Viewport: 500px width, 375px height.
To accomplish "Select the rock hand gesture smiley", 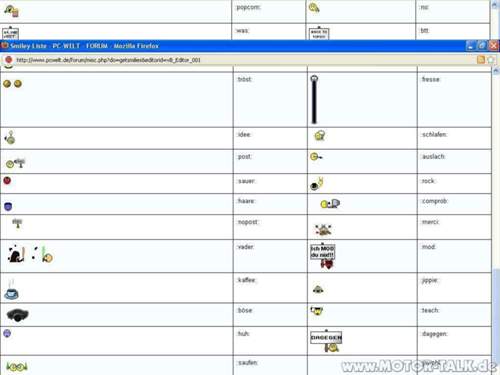I will click(317, 184).
